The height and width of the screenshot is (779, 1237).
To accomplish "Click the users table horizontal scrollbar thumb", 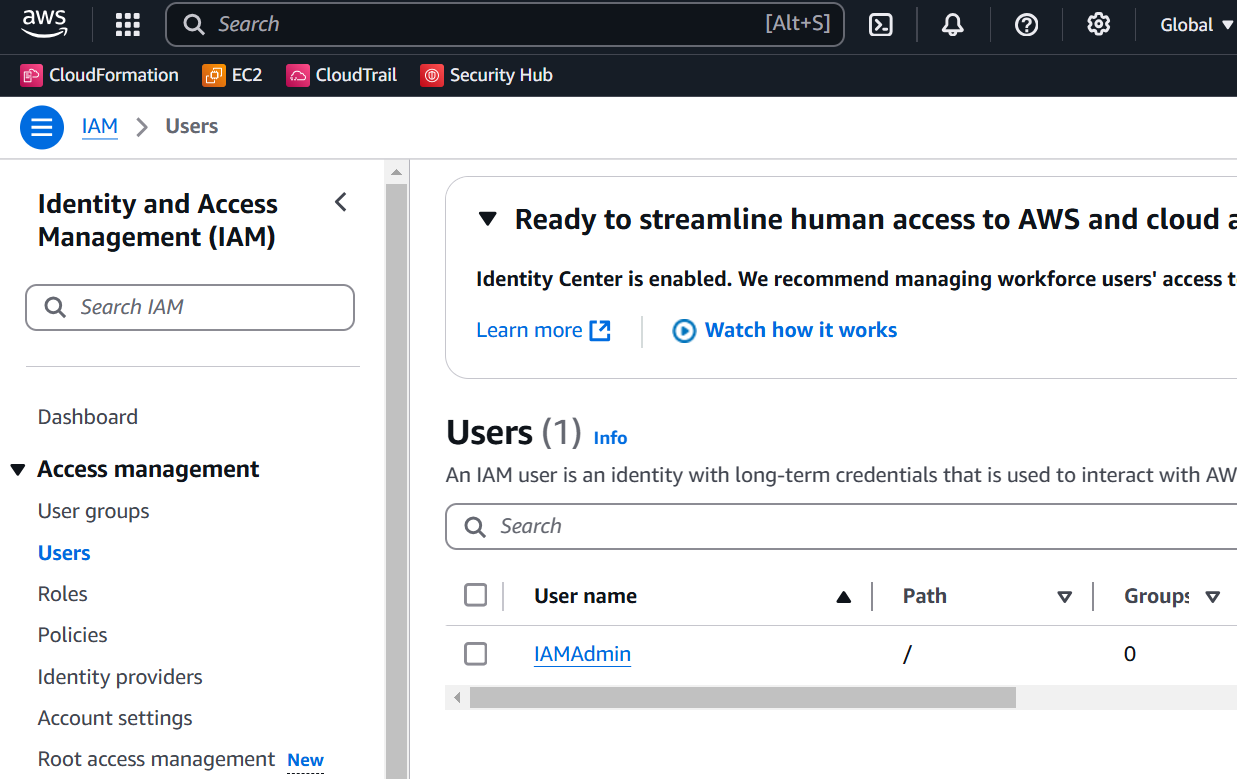I will point(743,697).
